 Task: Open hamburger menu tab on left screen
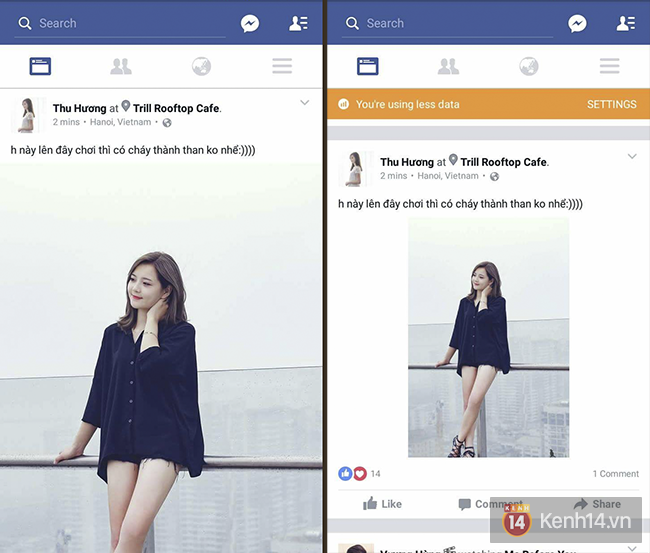pyautogui.click(x=282, y=66)
